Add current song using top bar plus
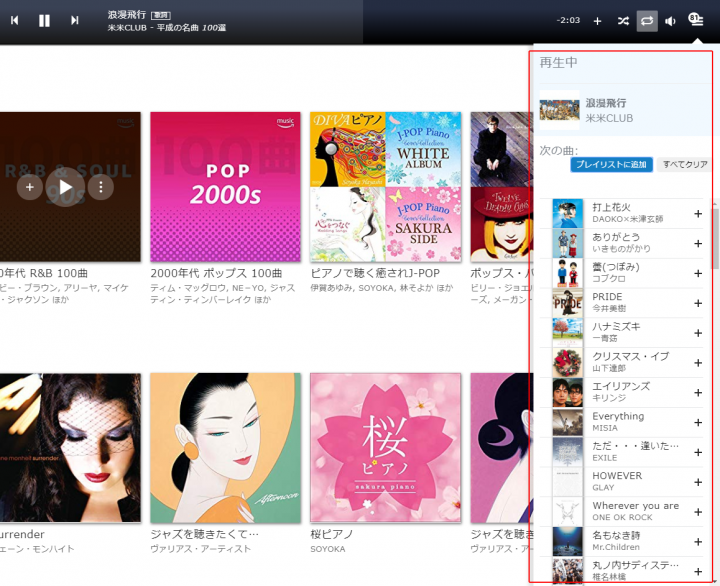 [x=597, y=21]
